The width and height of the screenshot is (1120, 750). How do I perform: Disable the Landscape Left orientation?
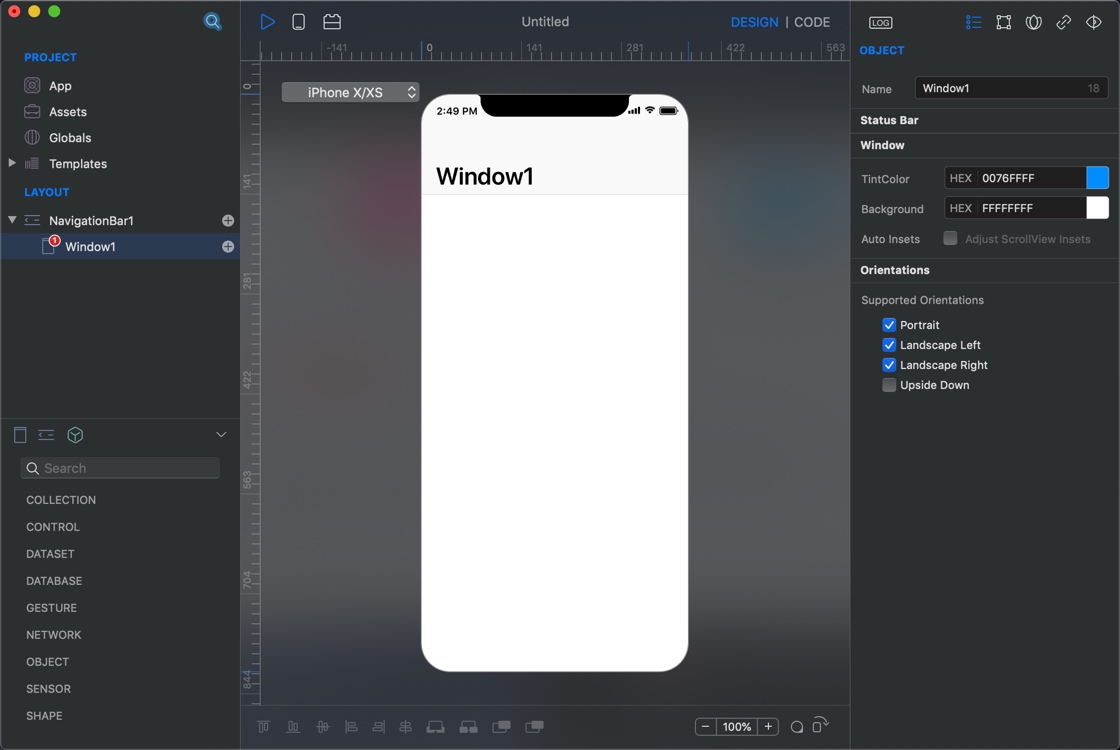point(889,344)
